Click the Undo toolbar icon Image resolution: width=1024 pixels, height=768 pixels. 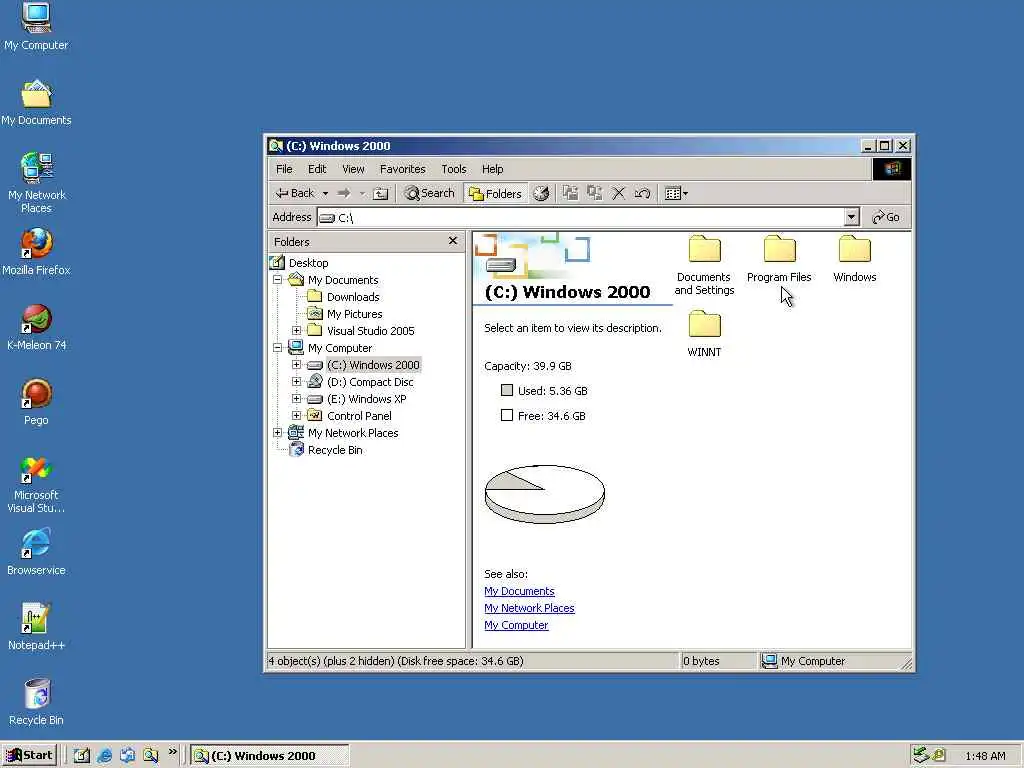[642, 193]
